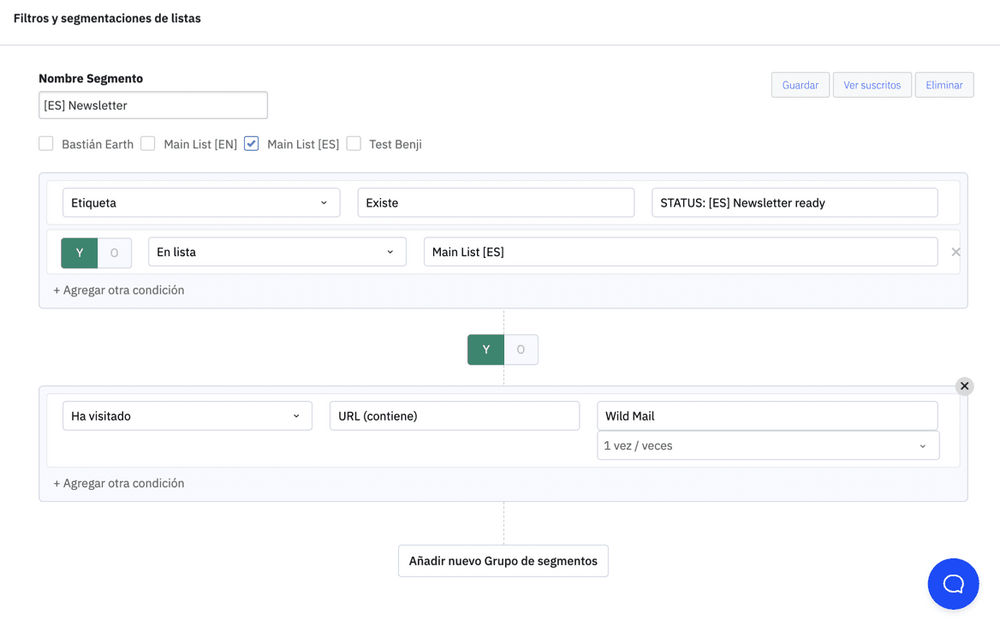1000x621 pixels.
Task: Expand the "En lista" condition dropdown
Action: [x=277, y=251]
